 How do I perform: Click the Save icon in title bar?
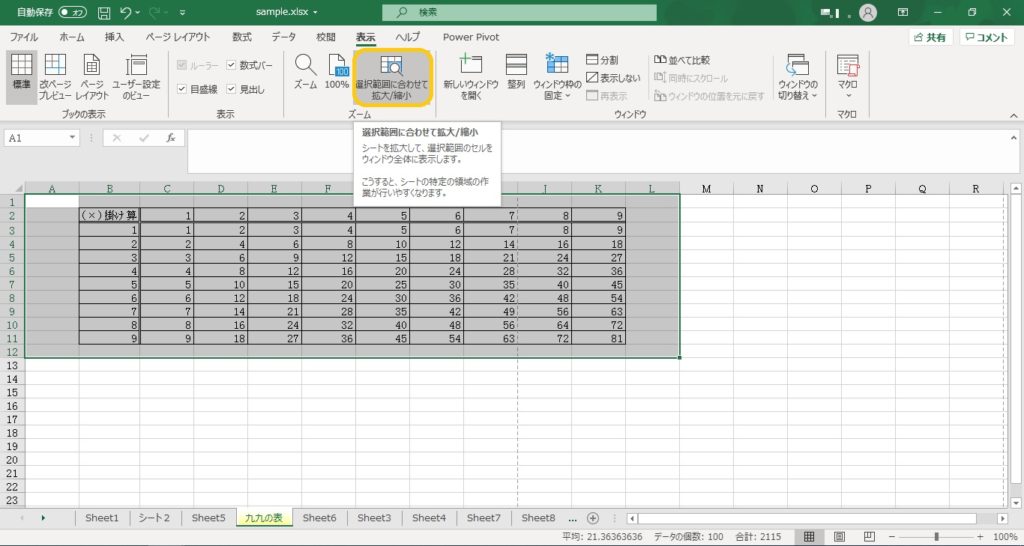point(104,12)
